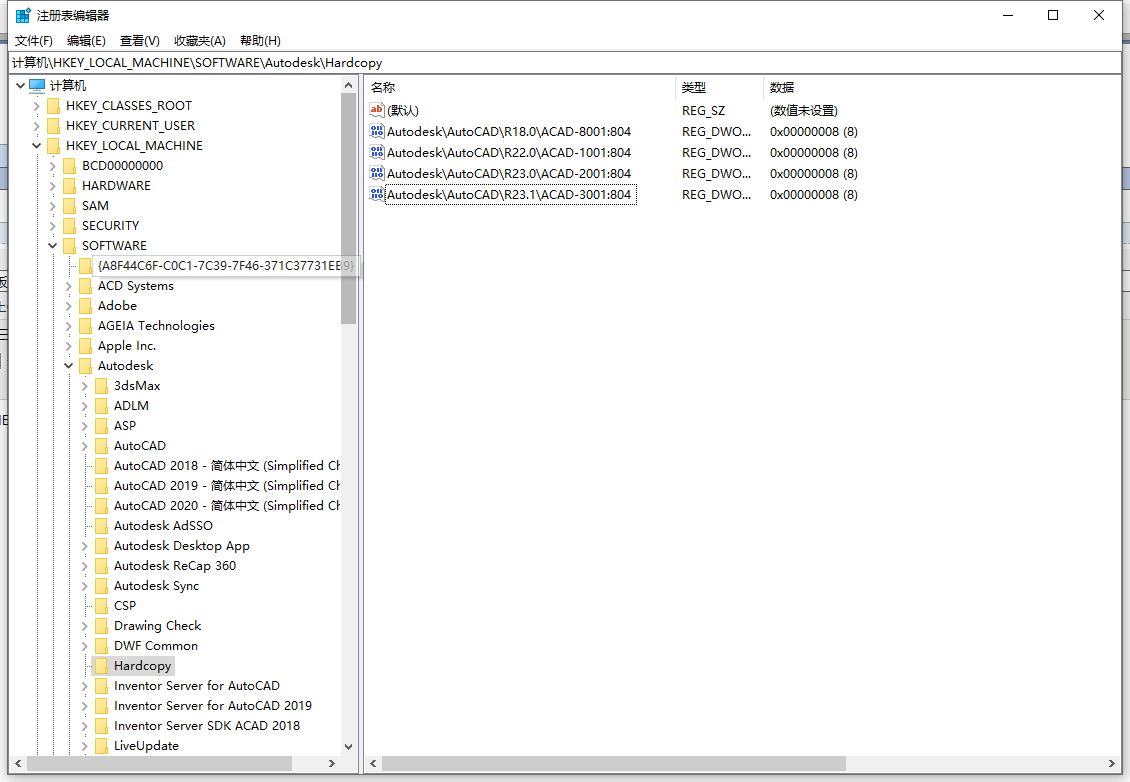Click the R22.0 ACAD-1001:804 DWORD icon

377,152
